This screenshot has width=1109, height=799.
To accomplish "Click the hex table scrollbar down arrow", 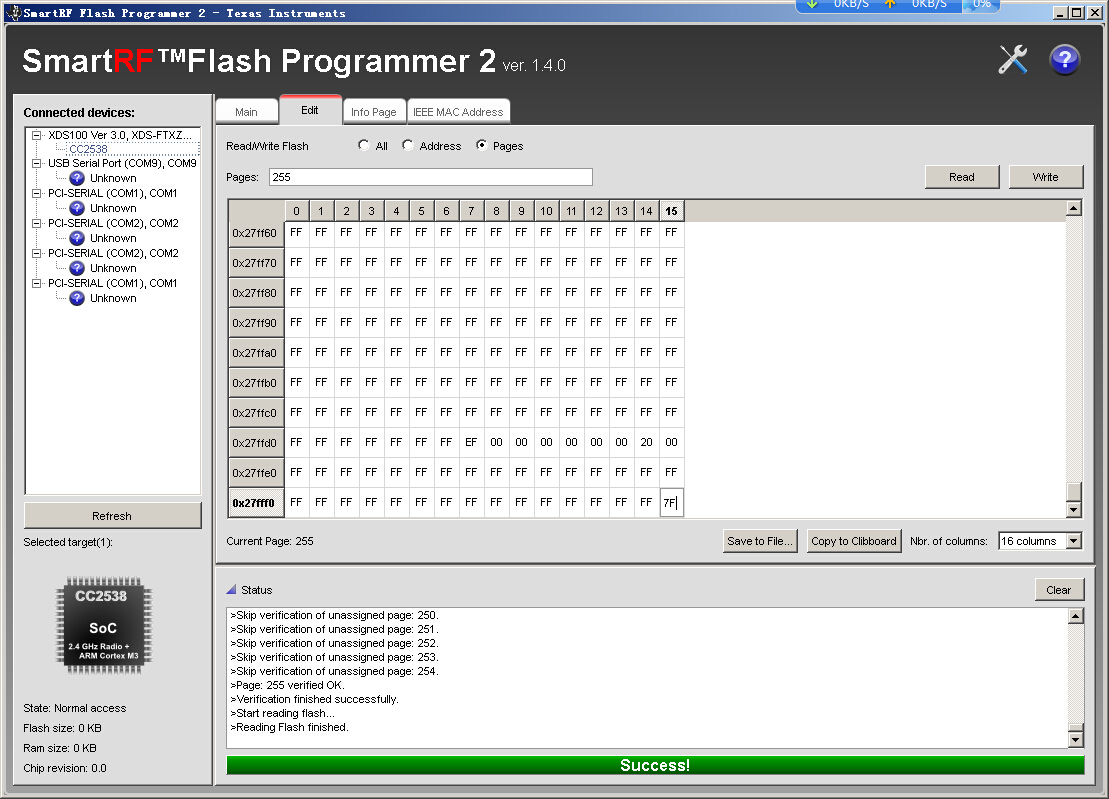I will coord(1074,510).
